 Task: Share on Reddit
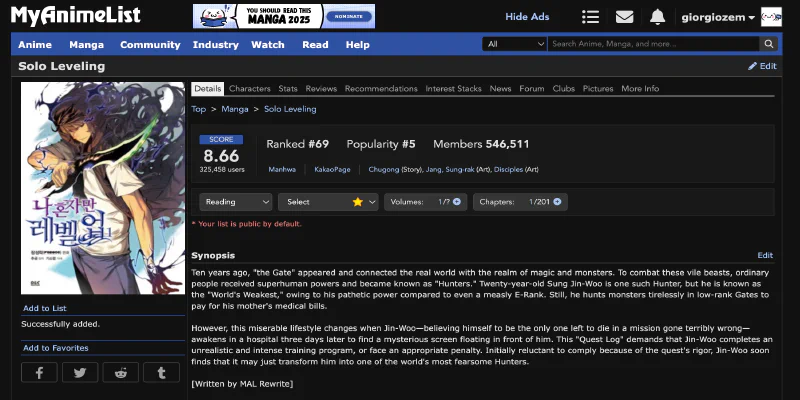[121, 372]
